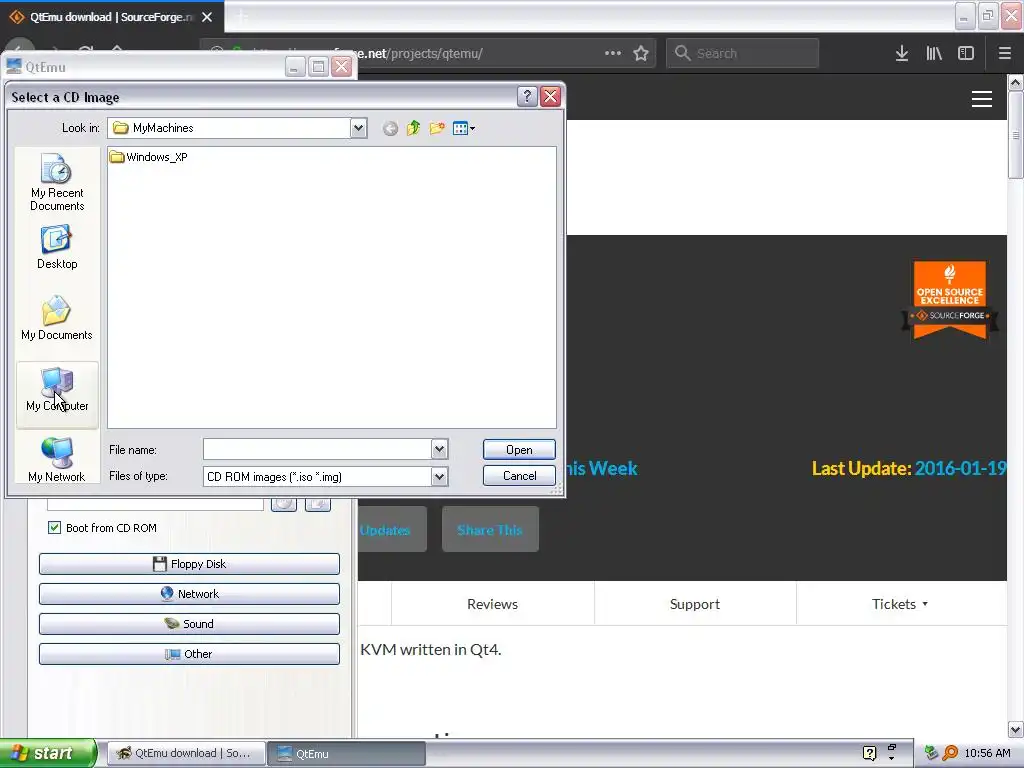Click the Firefox bookmark star icon
The image size is (1024, 768).
pos(641,54)
